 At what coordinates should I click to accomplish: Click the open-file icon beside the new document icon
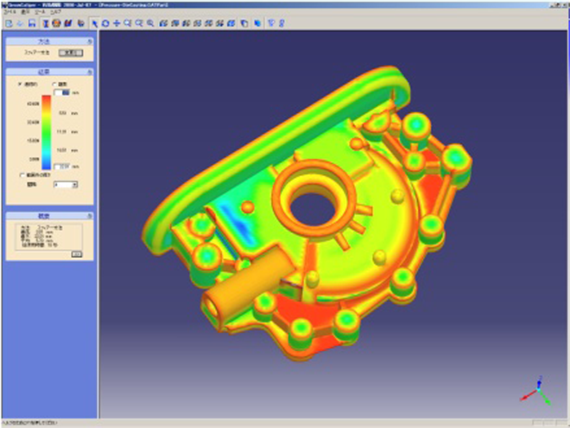coord(20,23)
